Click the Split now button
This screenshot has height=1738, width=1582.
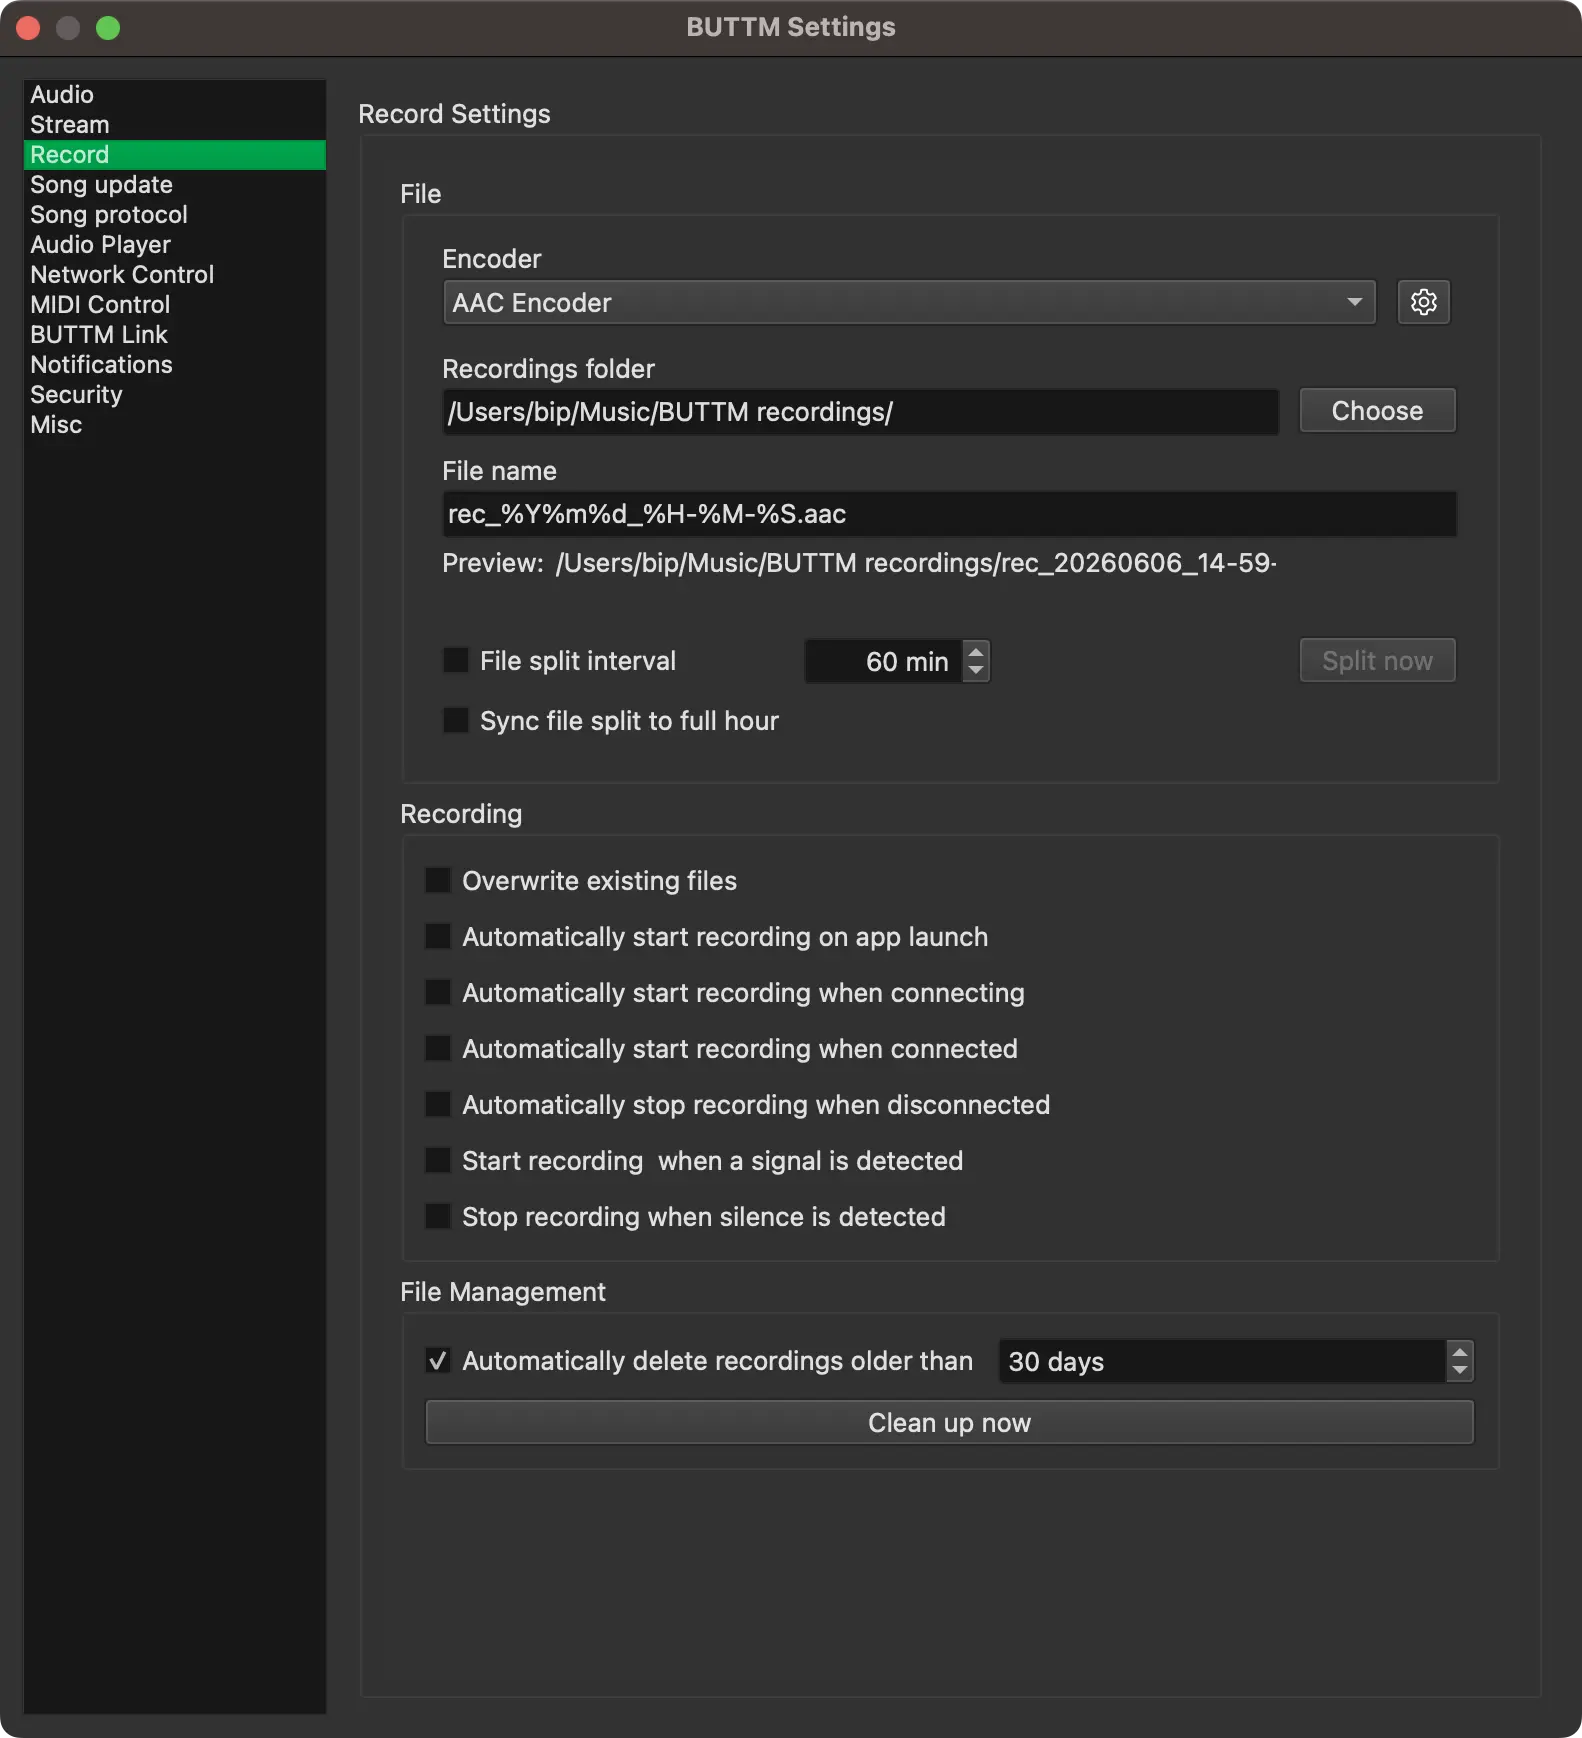1377,660
